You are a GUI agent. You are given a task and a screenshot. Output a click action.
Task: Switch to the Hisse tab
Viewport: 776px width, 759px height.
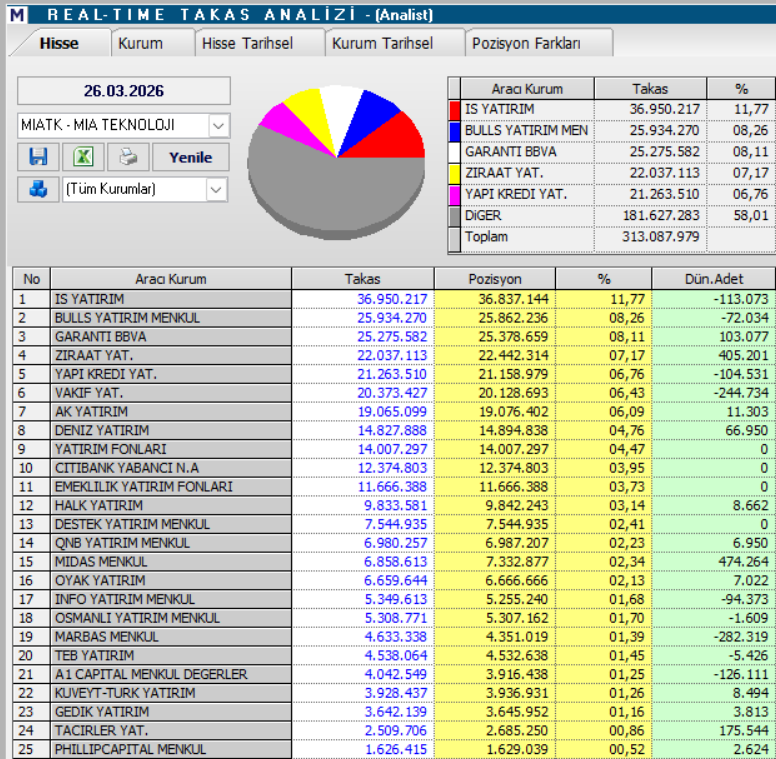tap(59, 44)
